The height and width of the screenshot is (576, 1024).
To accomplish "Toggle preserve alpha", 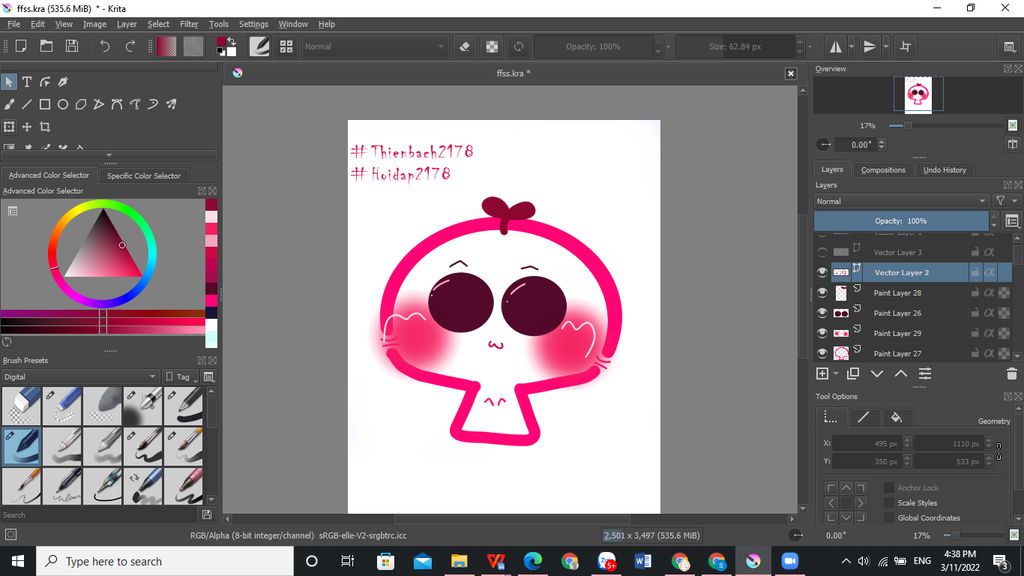I will click(x=492, y=46).
